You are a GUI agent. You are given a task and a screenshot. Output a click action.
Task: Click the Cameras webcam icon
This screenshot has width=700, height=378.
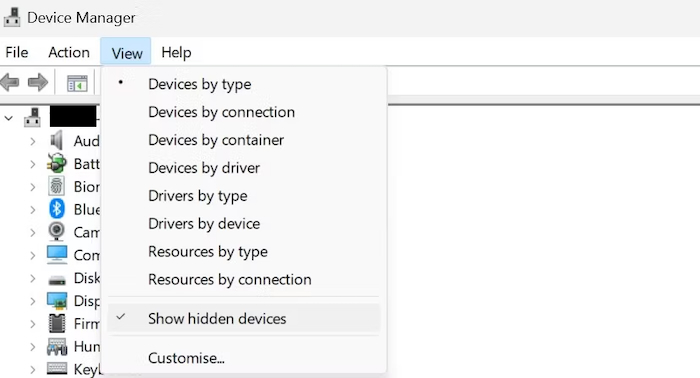point(57,232)
